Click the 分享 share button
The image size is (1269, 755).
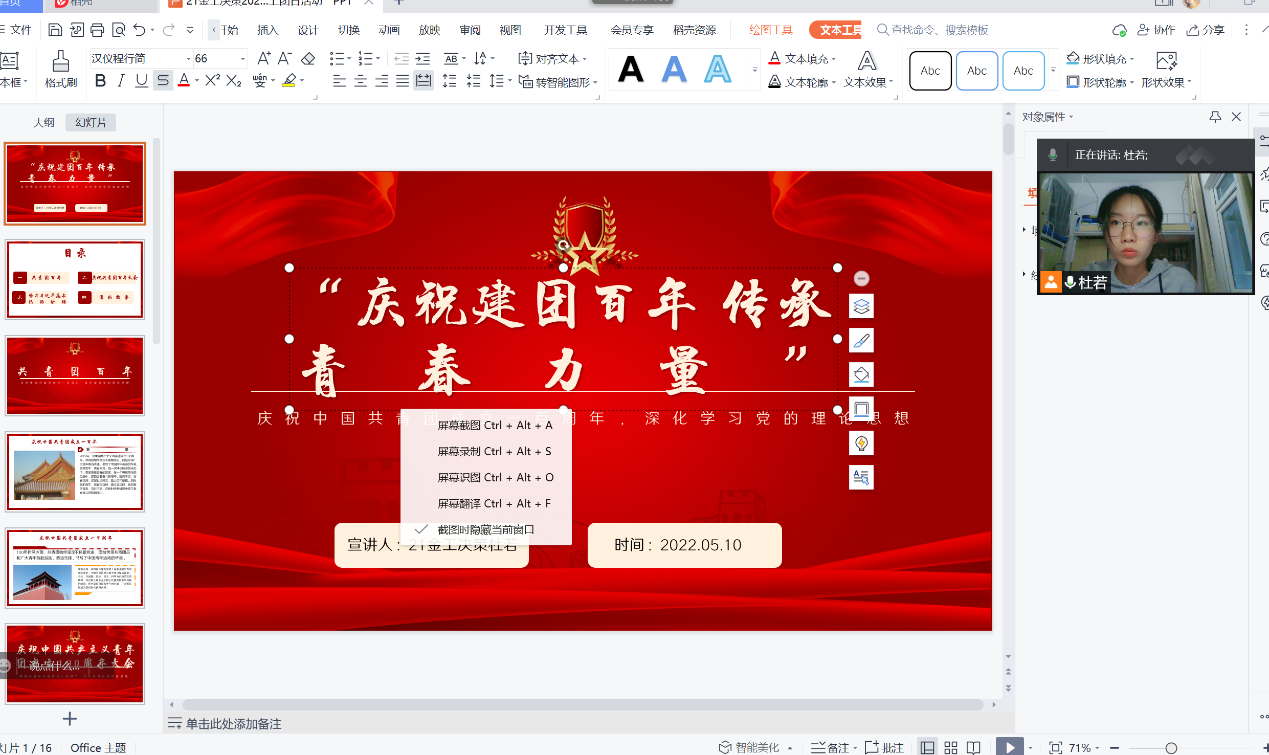pyautogui.click(x=1205, y=30)
